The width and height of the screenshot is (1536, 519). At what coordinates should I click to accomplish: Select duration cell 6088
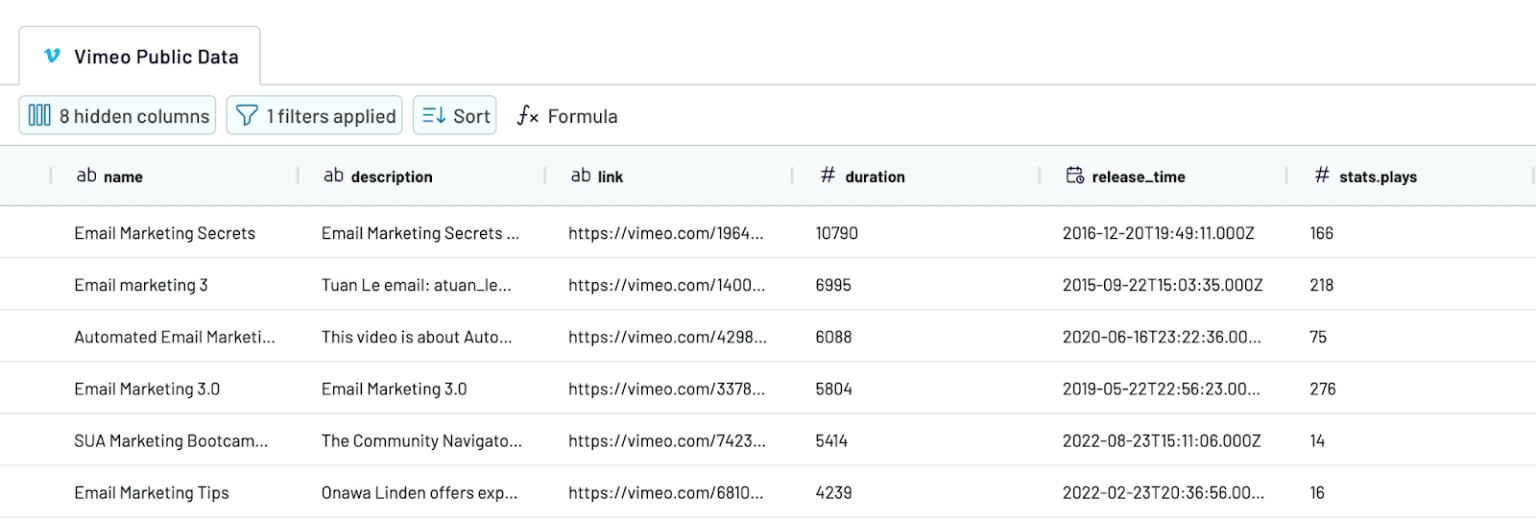click(834, 337)
